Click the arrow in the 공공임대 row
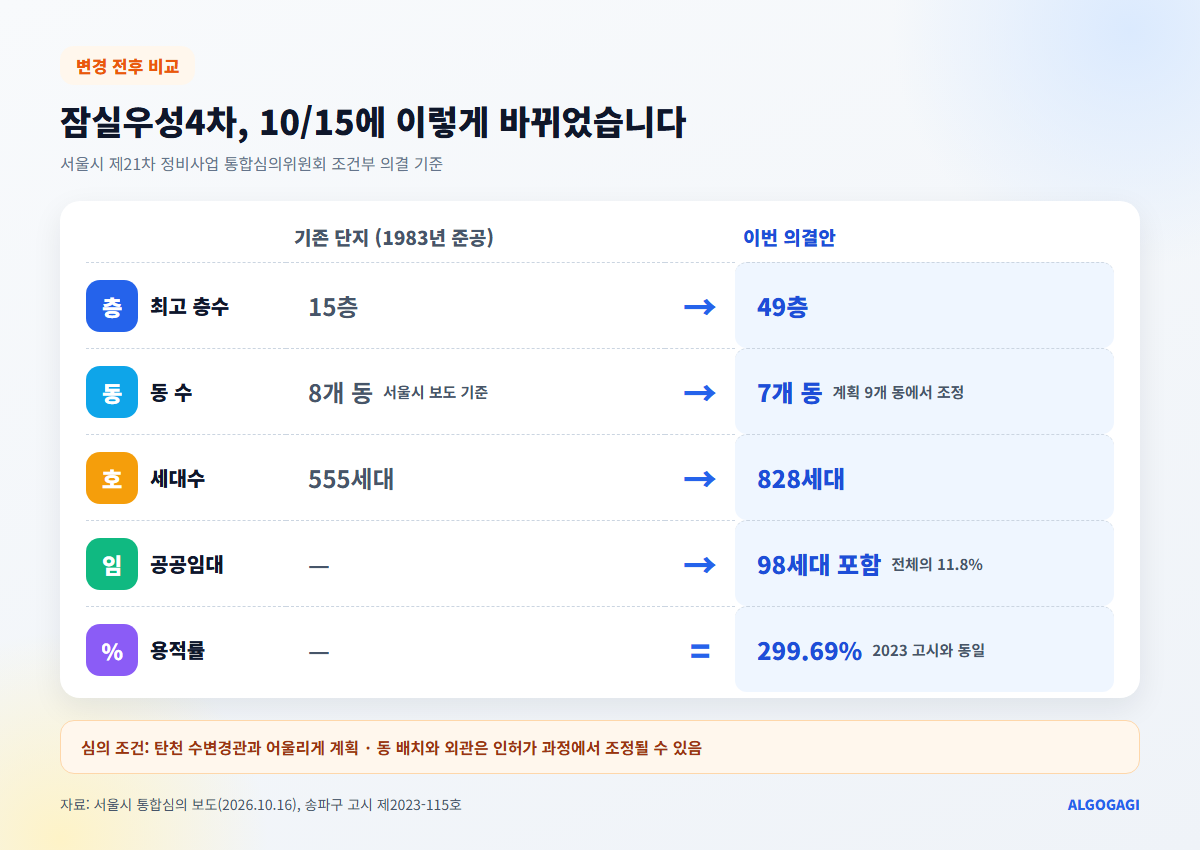The image size is (1200, 850). point(700,565)
